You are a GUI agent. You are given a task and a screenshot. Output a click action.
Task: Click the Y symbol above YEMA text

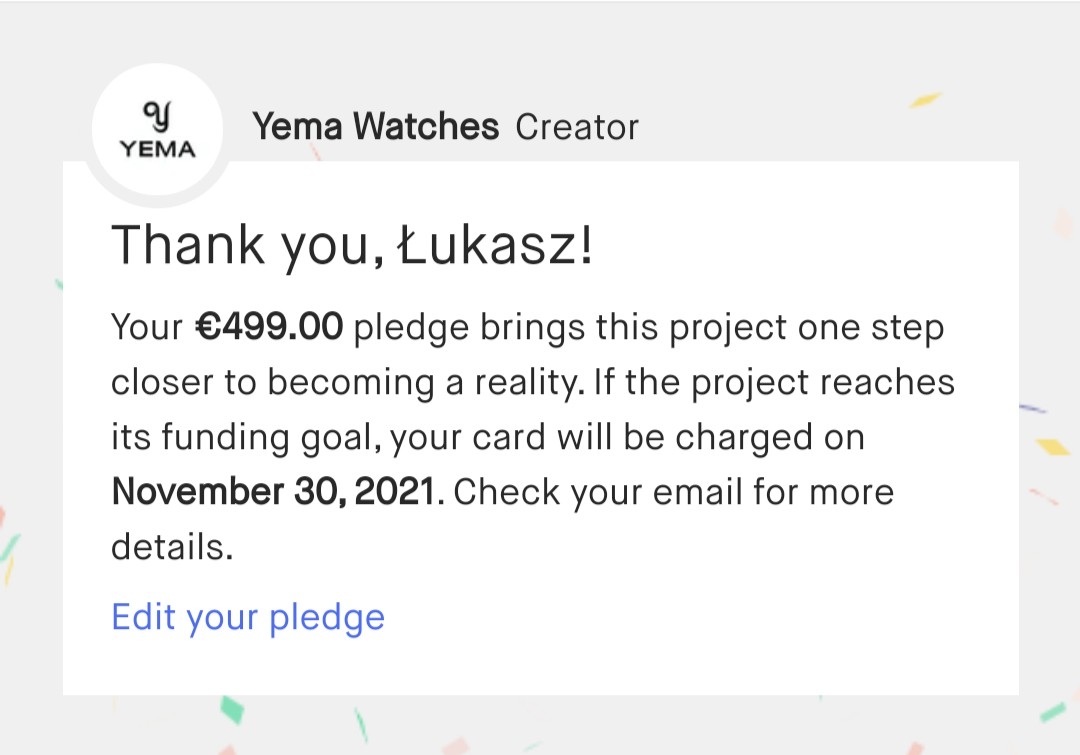point(157,115)
